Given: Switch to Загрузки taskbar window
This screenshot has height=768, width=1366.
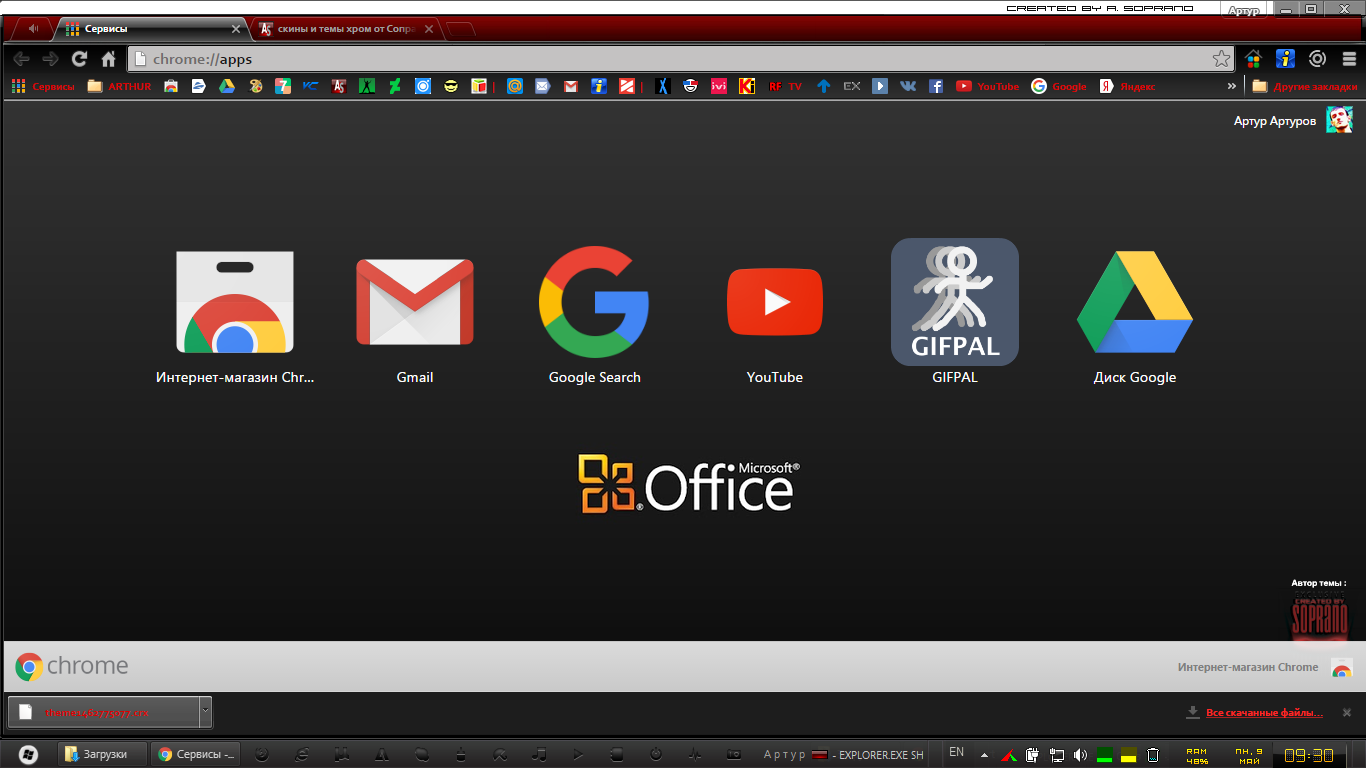Looking at the screenshot, I should point(103,754).
